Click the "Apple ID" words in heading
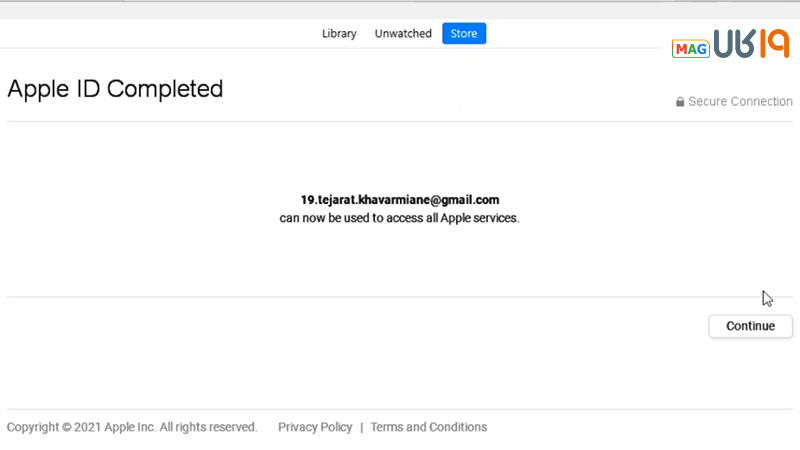 point(54,89)
